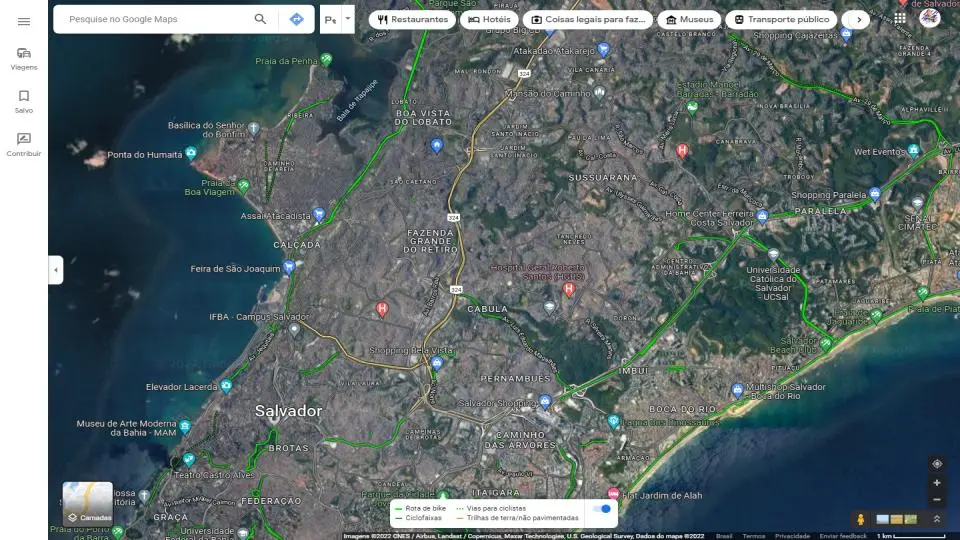The image size is (960, 540).
Task: Open the hamburger main menu
Action: tap(24, 21)
